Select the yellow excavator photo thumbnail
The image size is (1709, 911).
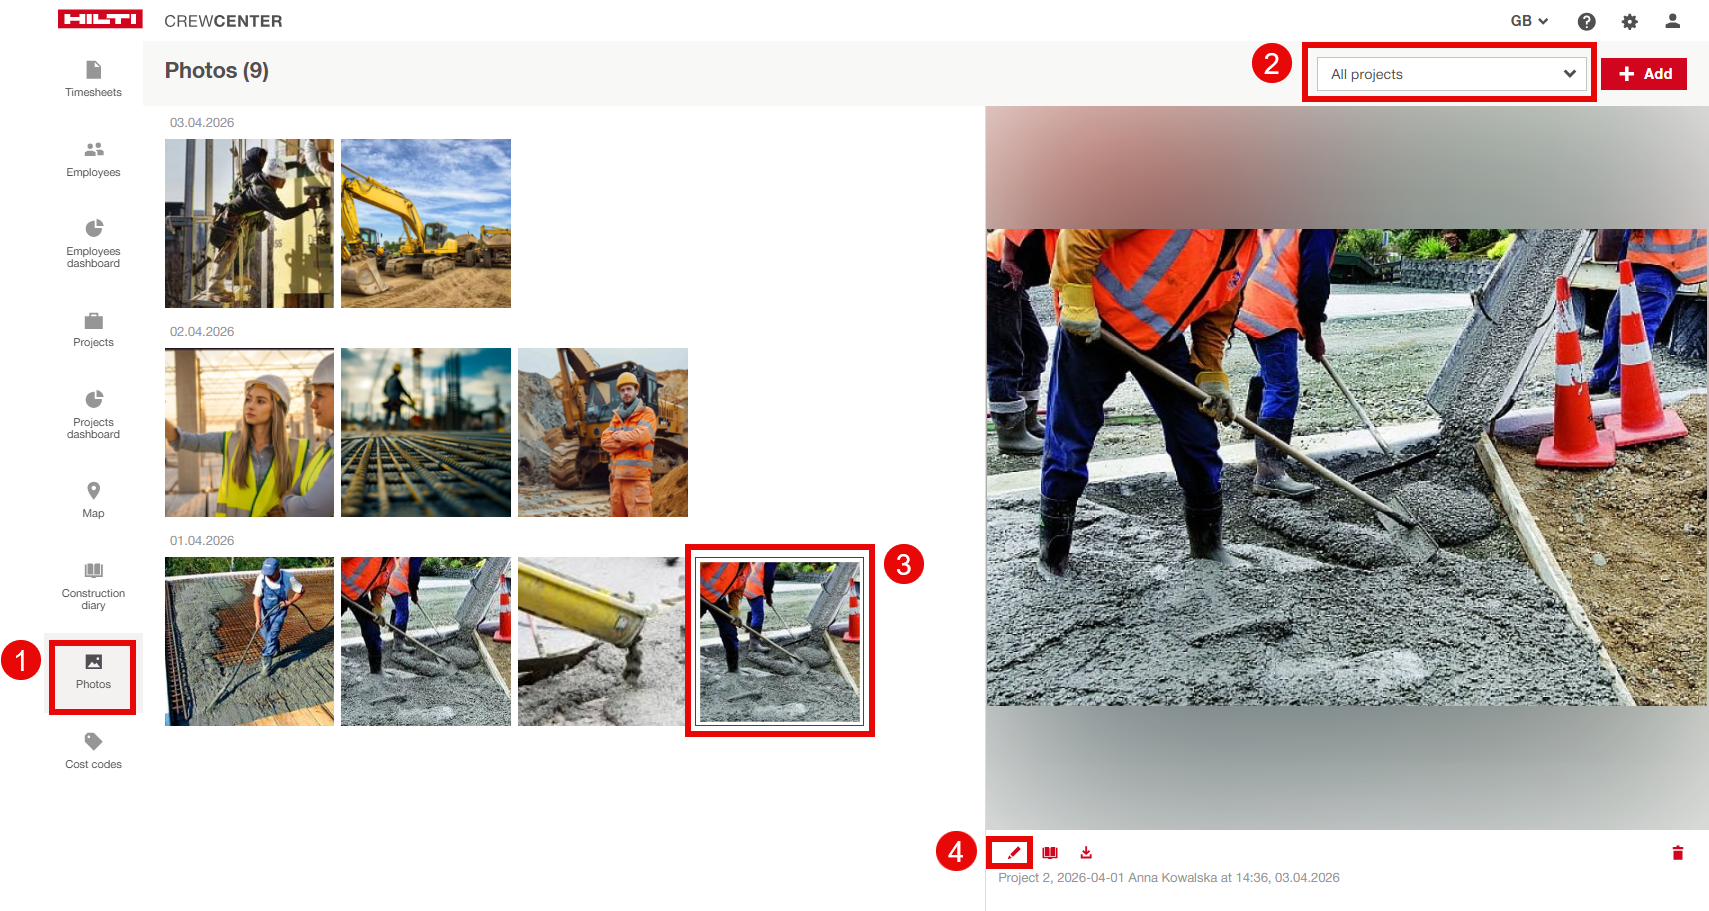click(426, 223)
